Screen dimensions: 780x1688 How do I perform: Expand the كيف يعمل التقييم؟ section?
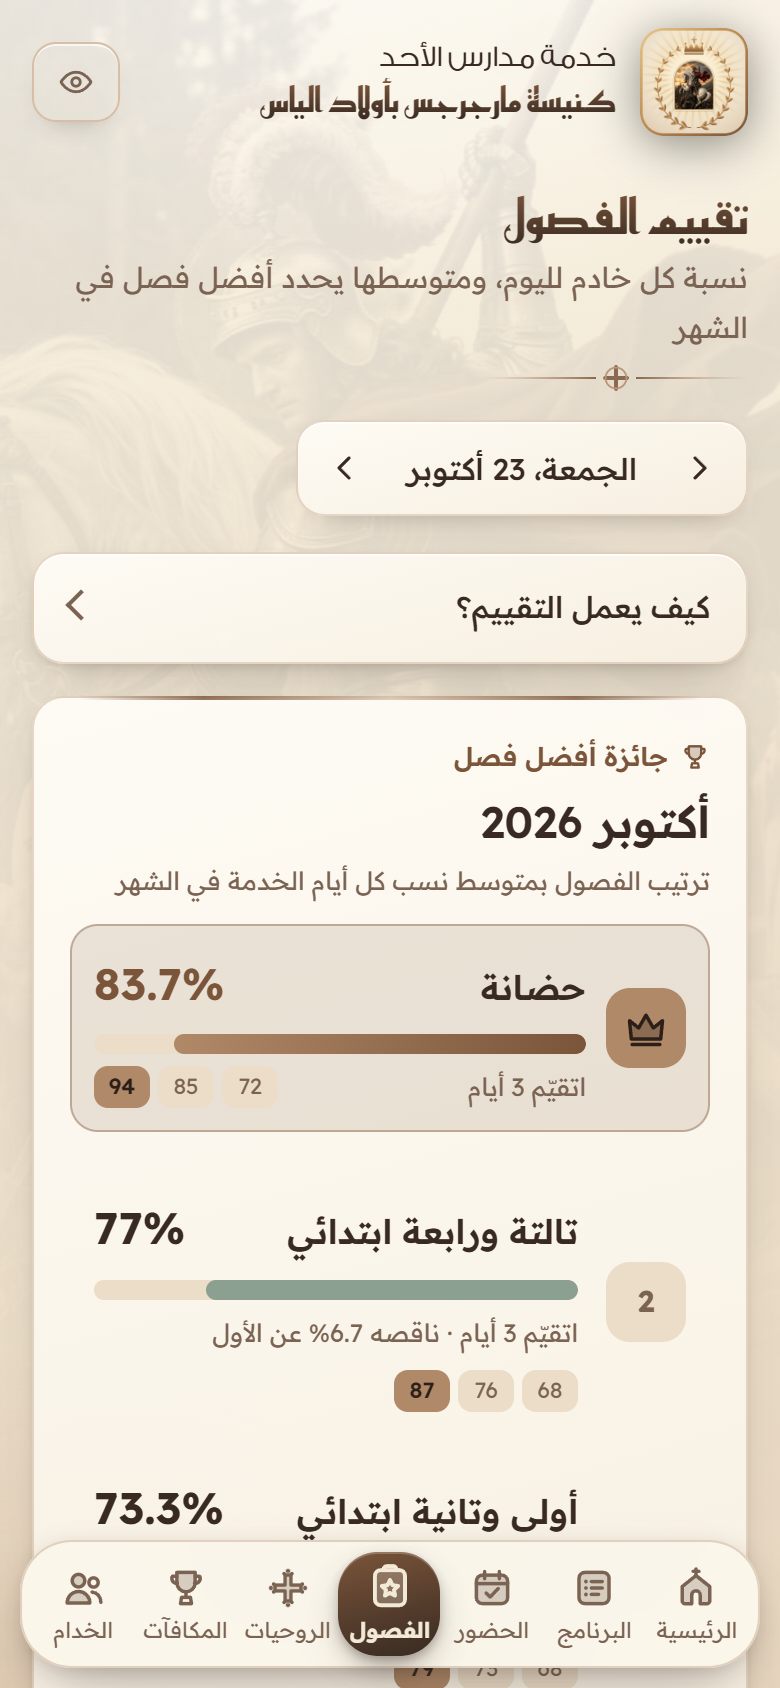click(390, 608)
